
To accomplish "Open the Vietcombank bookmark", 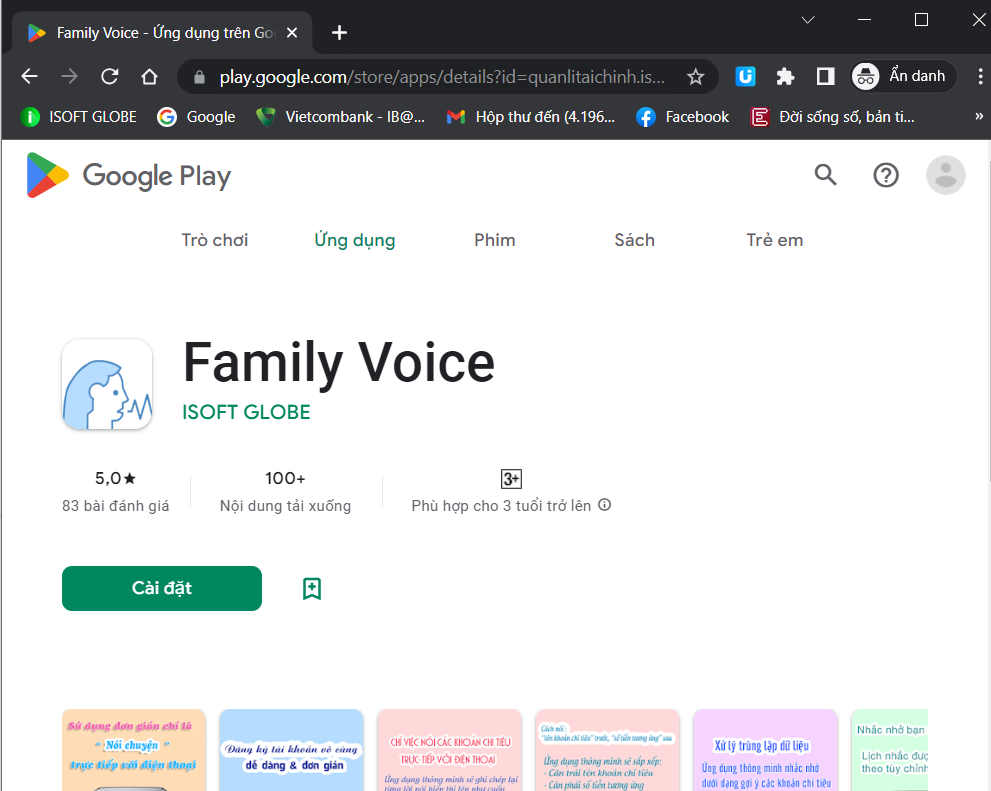I will (x=340, y=117).
